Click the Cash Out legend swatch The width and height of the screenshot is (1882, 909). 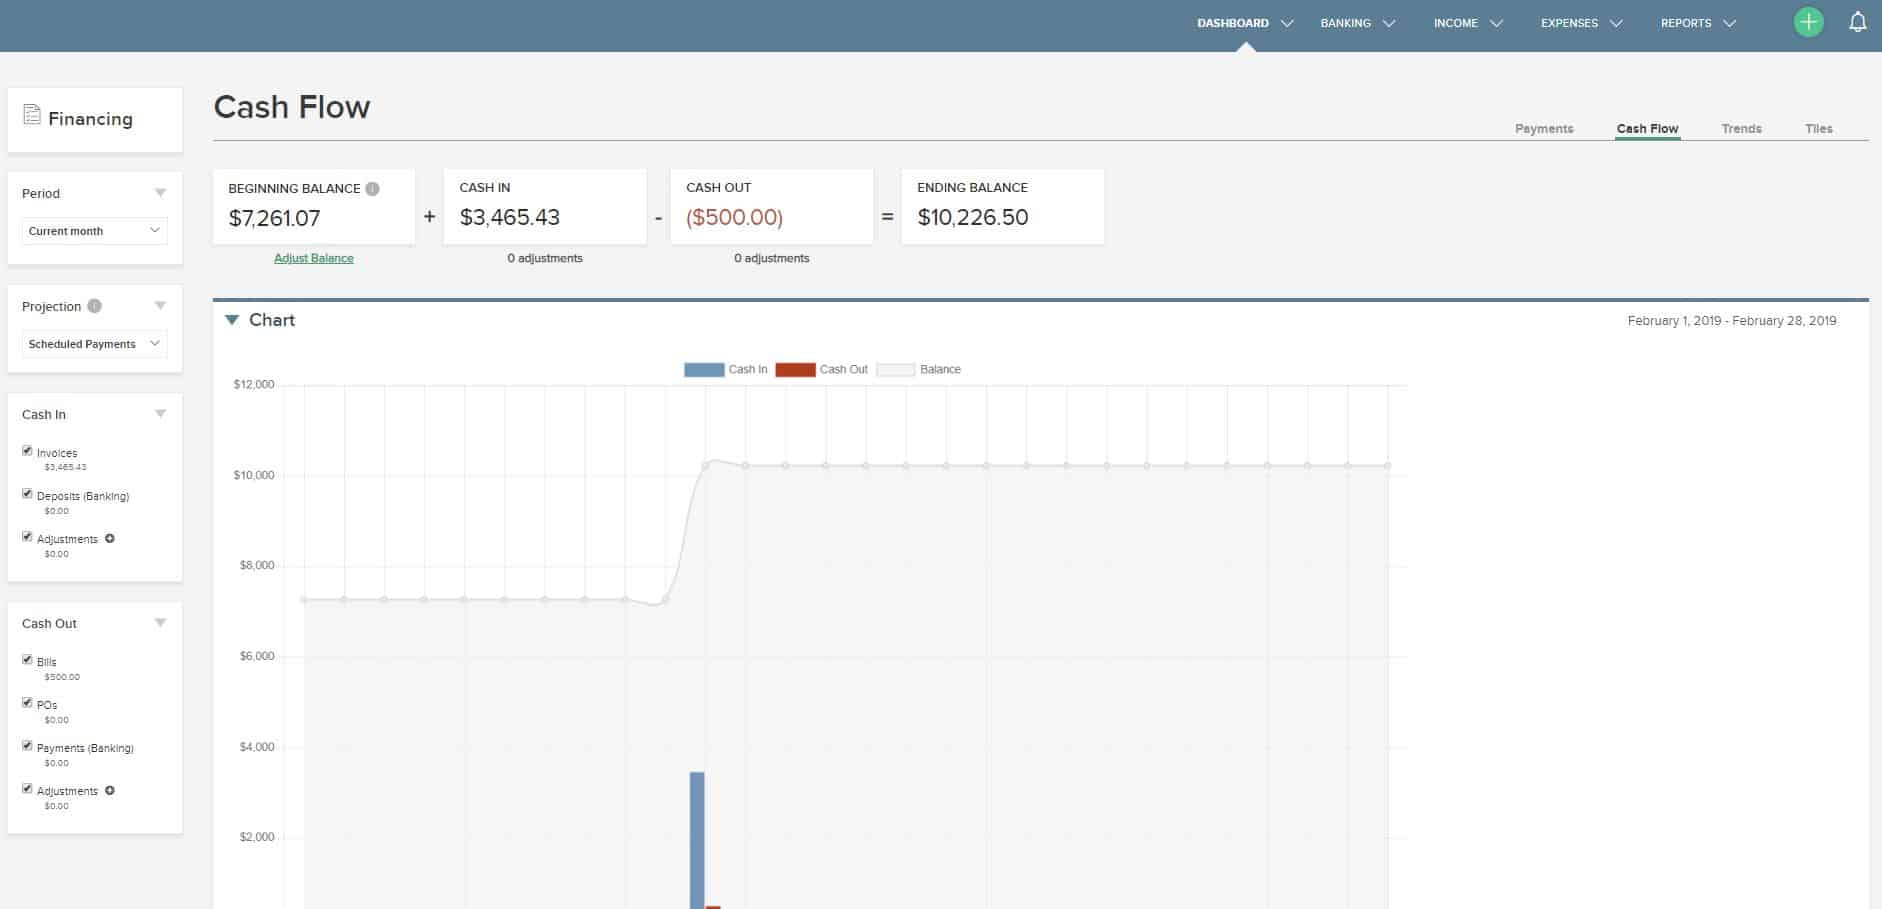coord(795,370)
